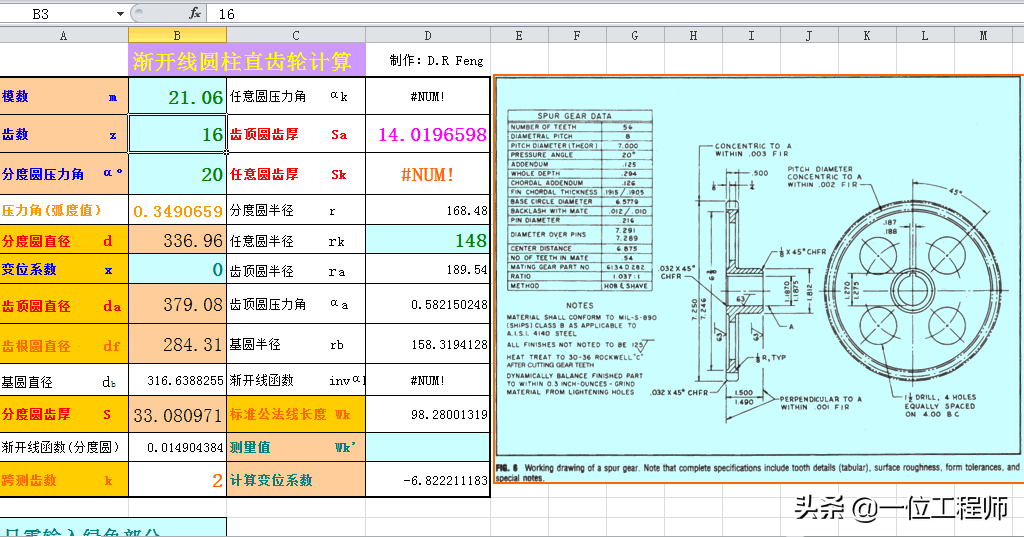Image resolution: width=1024 pixels, height=537 pixels.
Task: Select column B header
Action: click(x=177, y=35)
